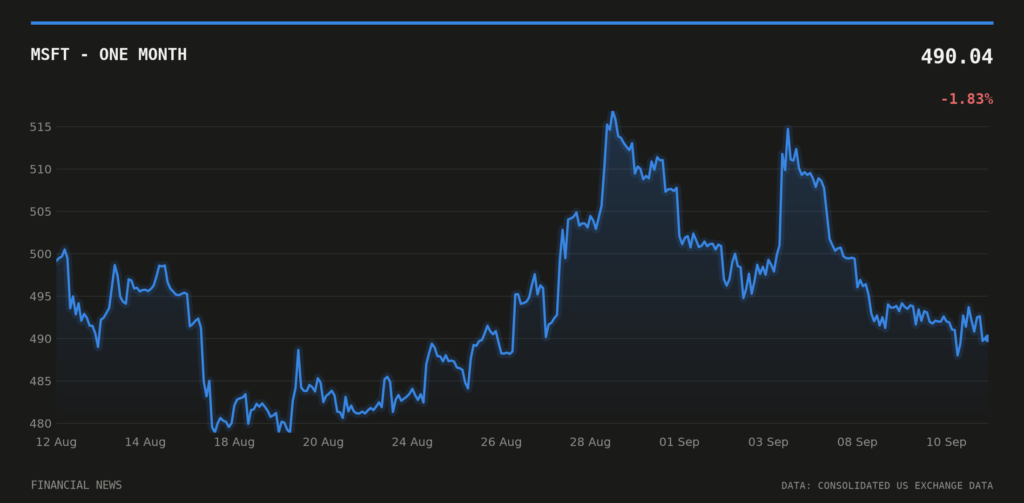
Task: Click the 12 Aug date label
Action: tap(56, 442)
